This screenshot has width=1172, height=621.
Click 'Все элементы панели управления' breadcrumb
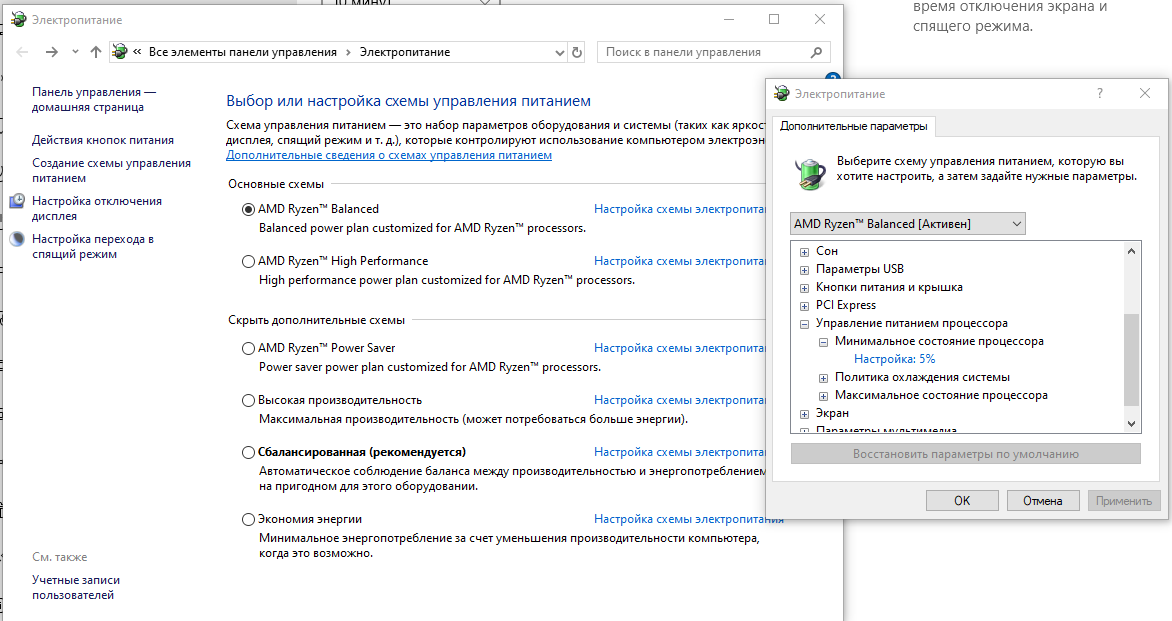[x=243, y=52]
